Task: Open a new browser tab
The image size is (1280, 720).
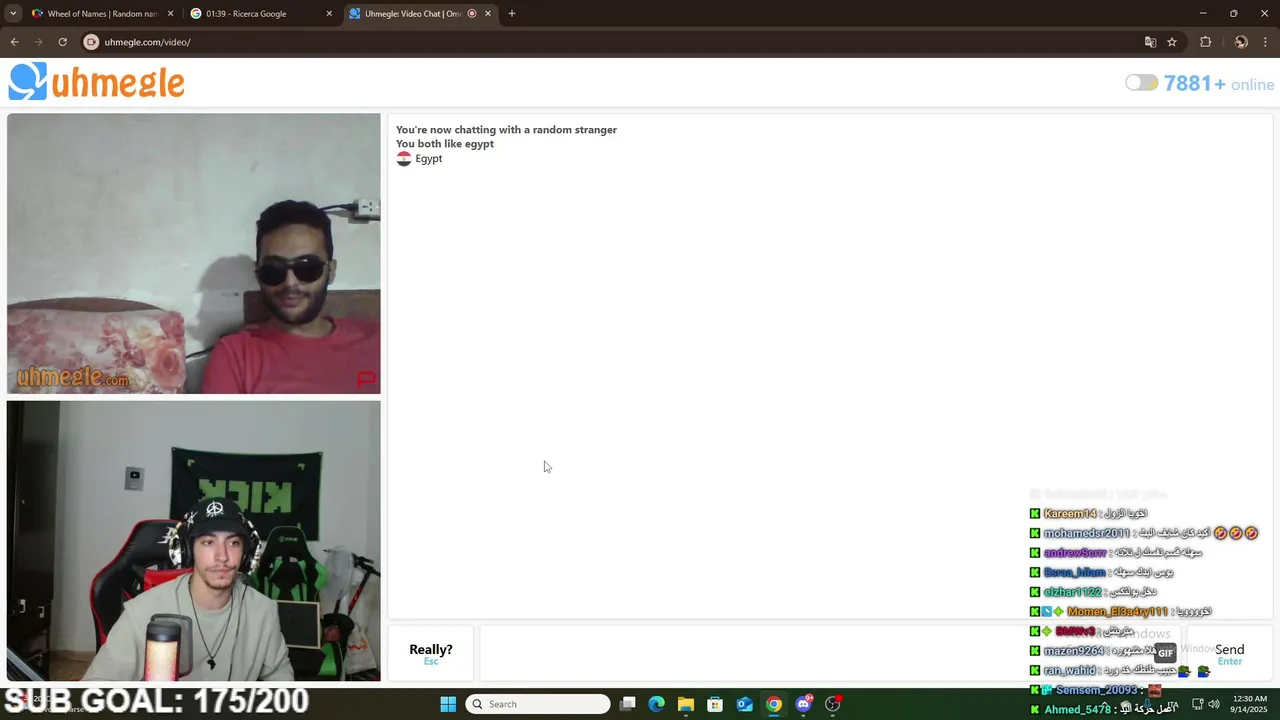Action: [512, 14]
